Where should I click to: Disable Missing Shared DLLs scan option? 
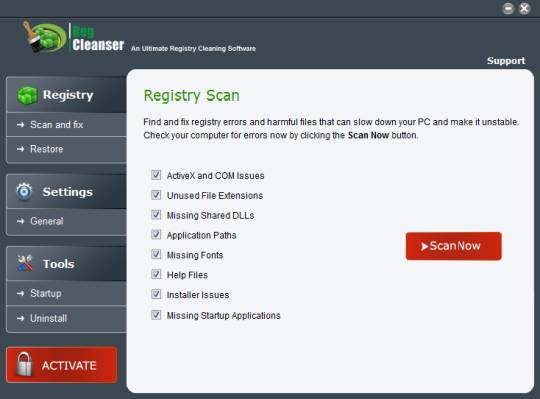click(156, 215)
